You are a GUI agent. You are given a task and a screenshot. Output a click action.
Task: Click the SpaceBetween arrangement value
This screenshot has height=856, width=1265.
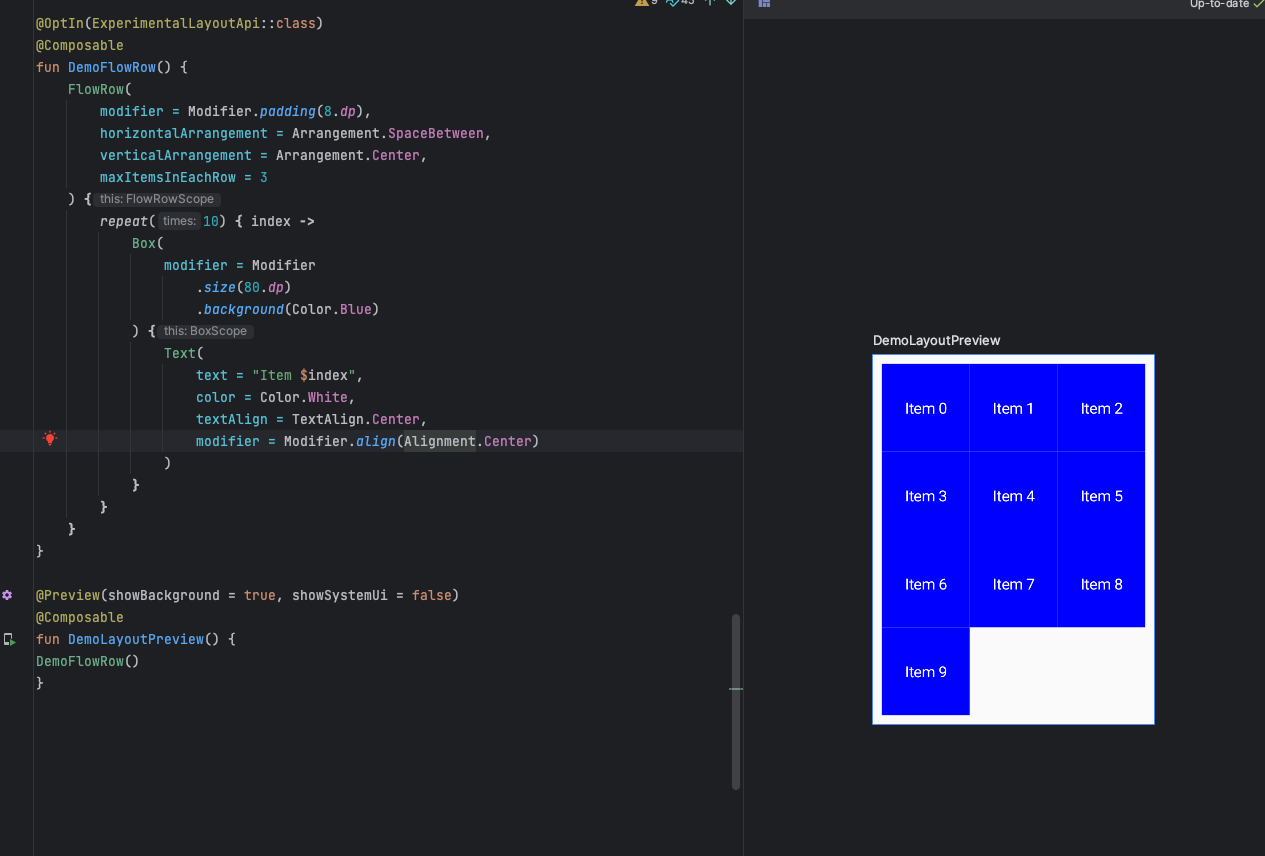(x=435, y=133)
